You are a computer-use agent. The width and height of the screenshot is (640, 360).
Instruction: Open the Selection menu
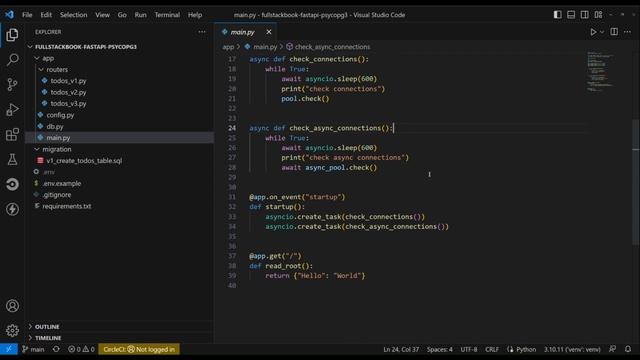click(73, 15)
